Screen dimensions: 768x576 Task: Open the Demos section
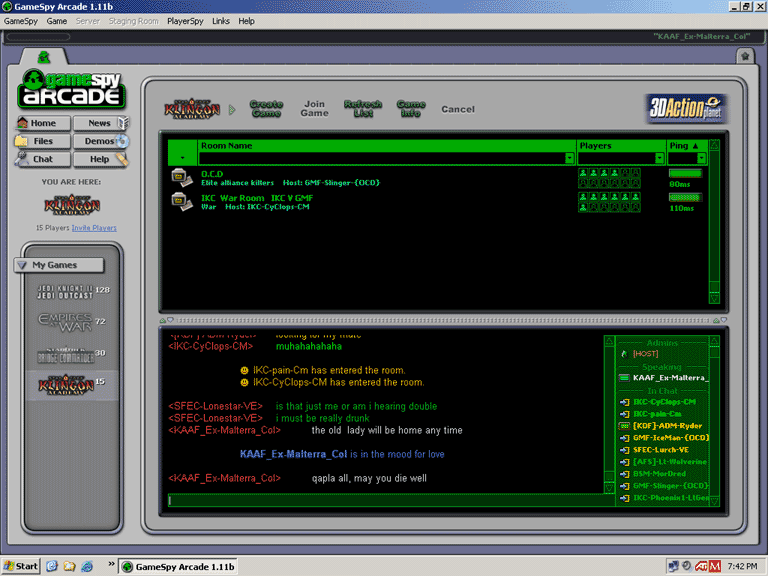tap(100, 141)
